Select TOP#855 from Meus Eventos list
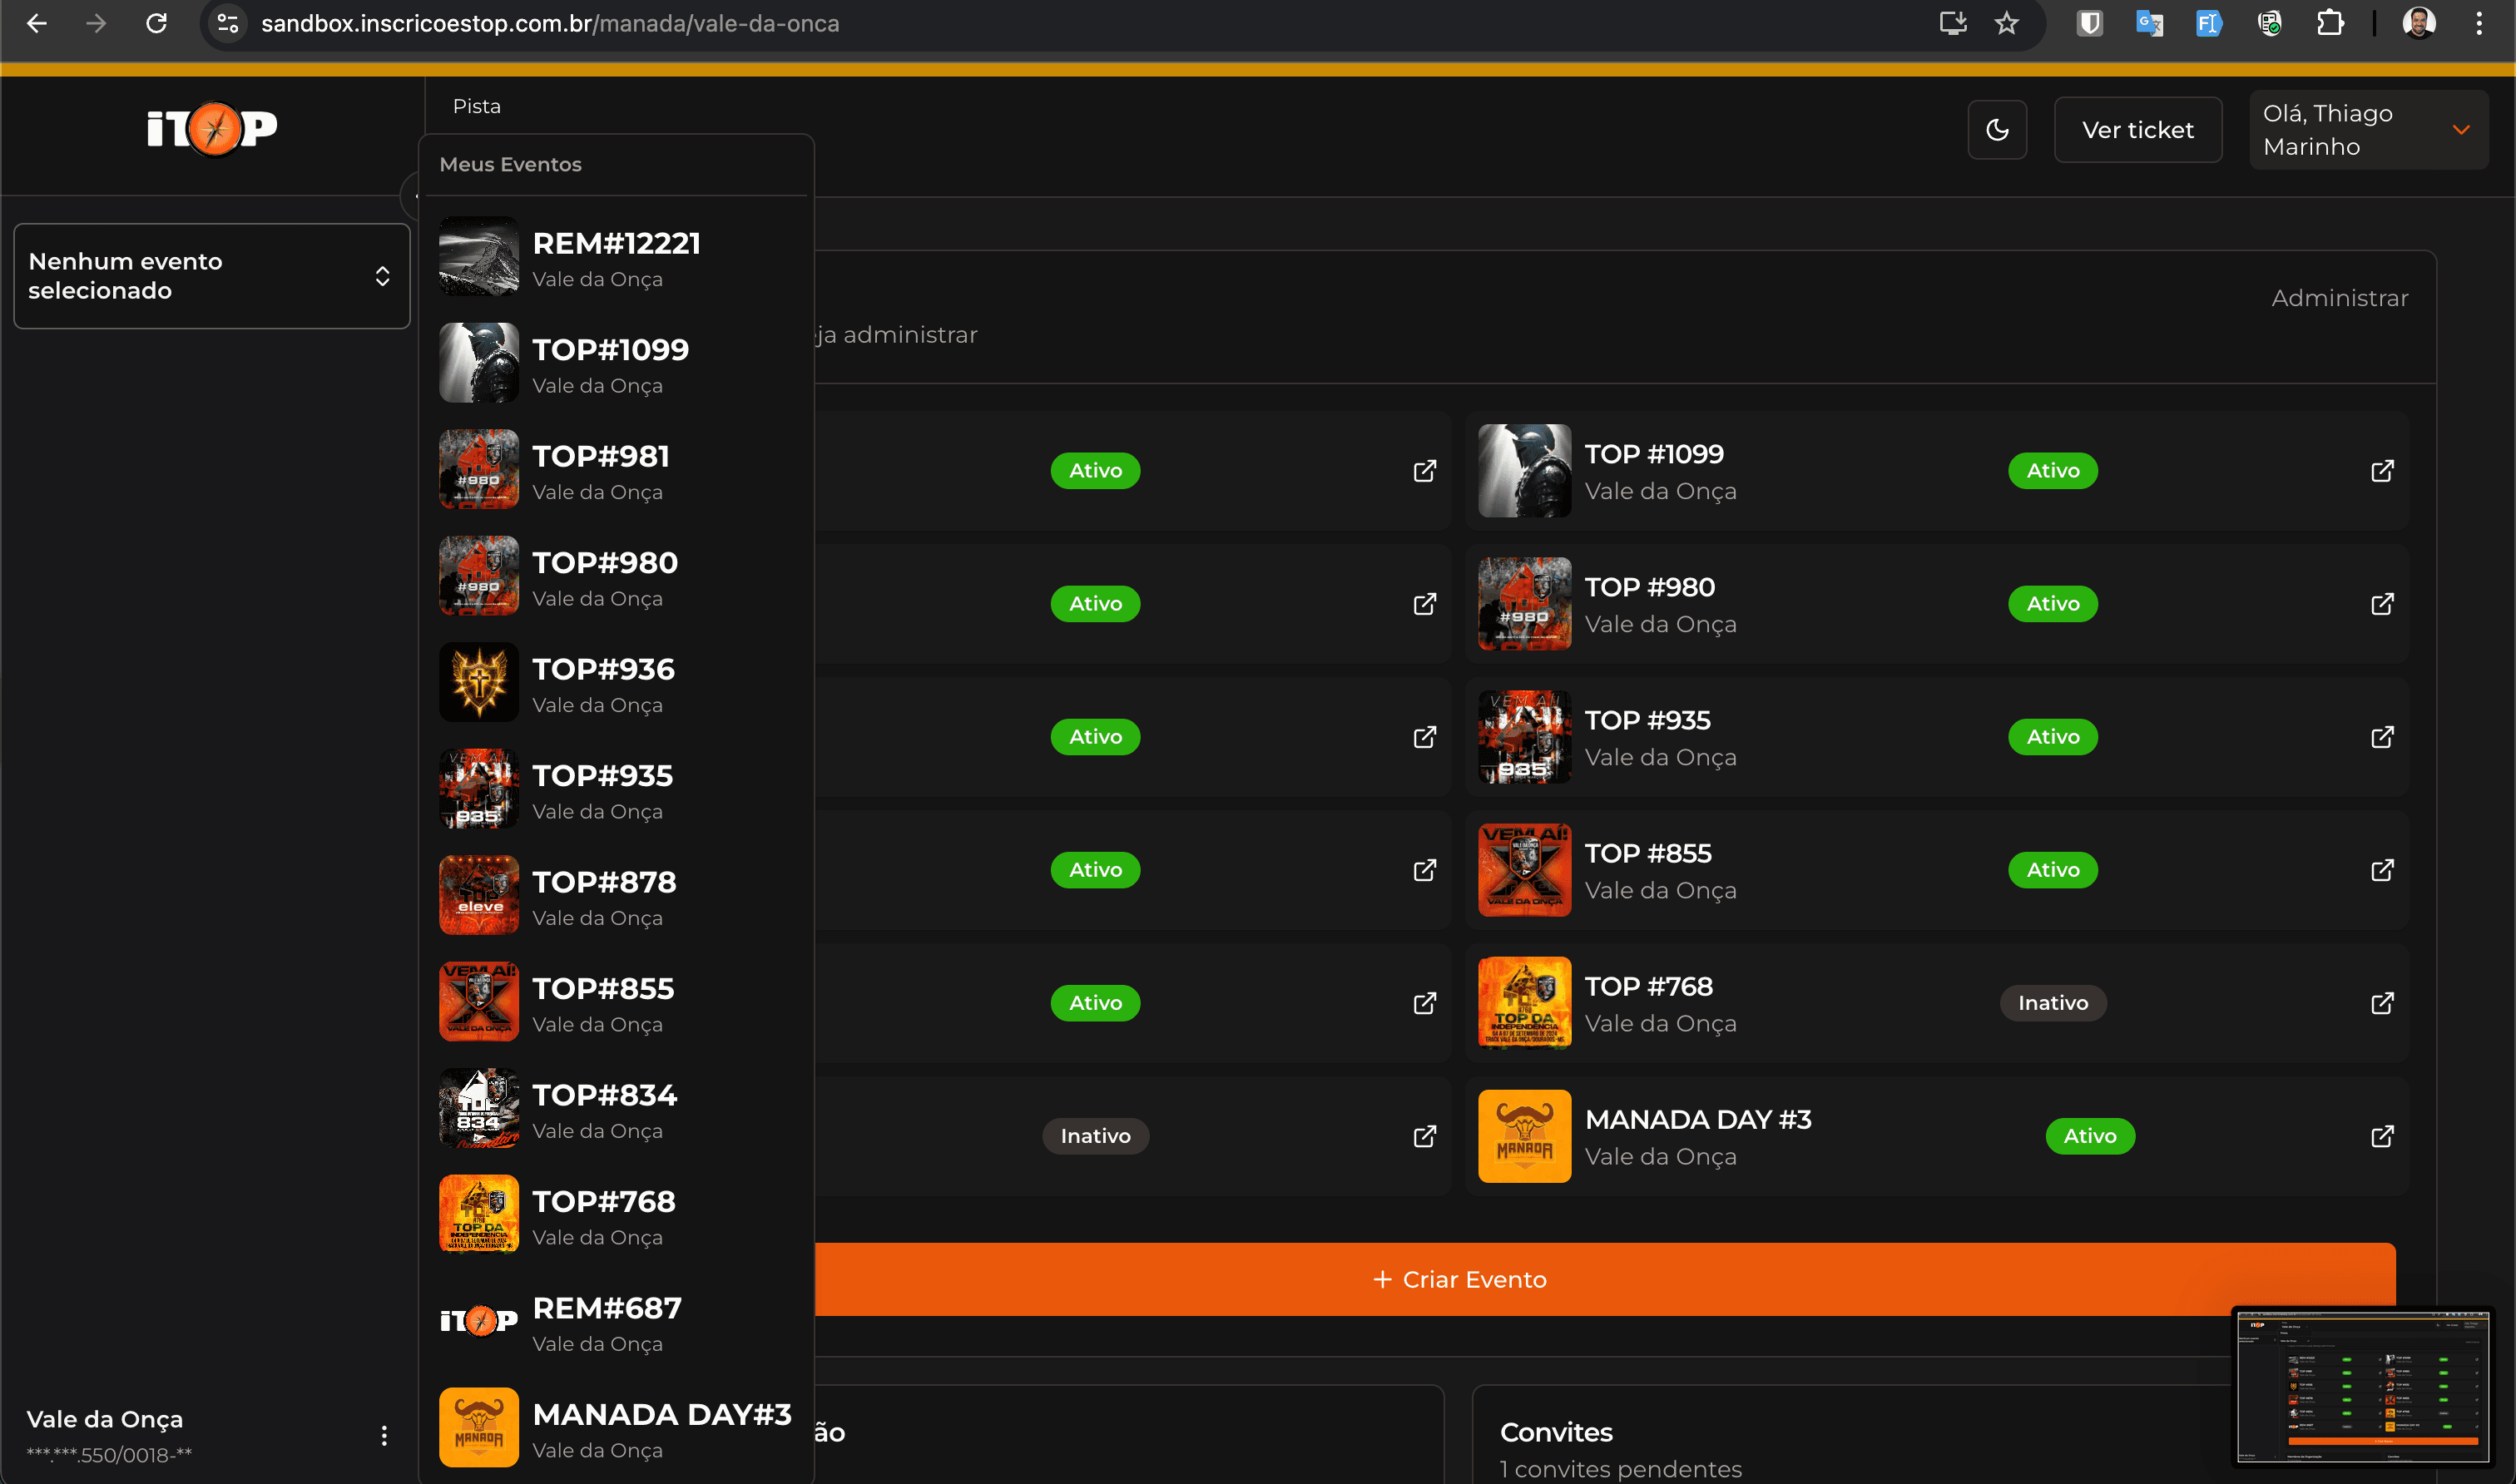This screenshot has height=1484, width=2516. (616, 1002)
